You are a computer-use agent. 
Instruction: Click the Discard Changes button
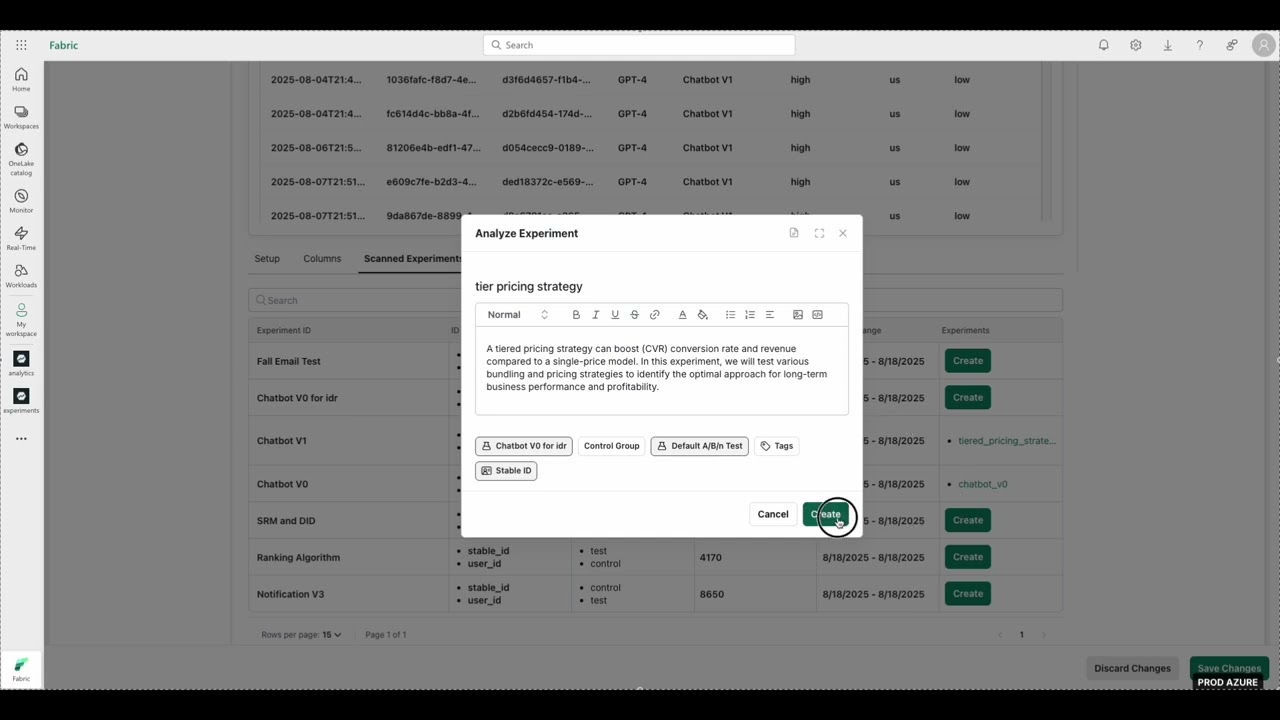(x=1132, y=668)
